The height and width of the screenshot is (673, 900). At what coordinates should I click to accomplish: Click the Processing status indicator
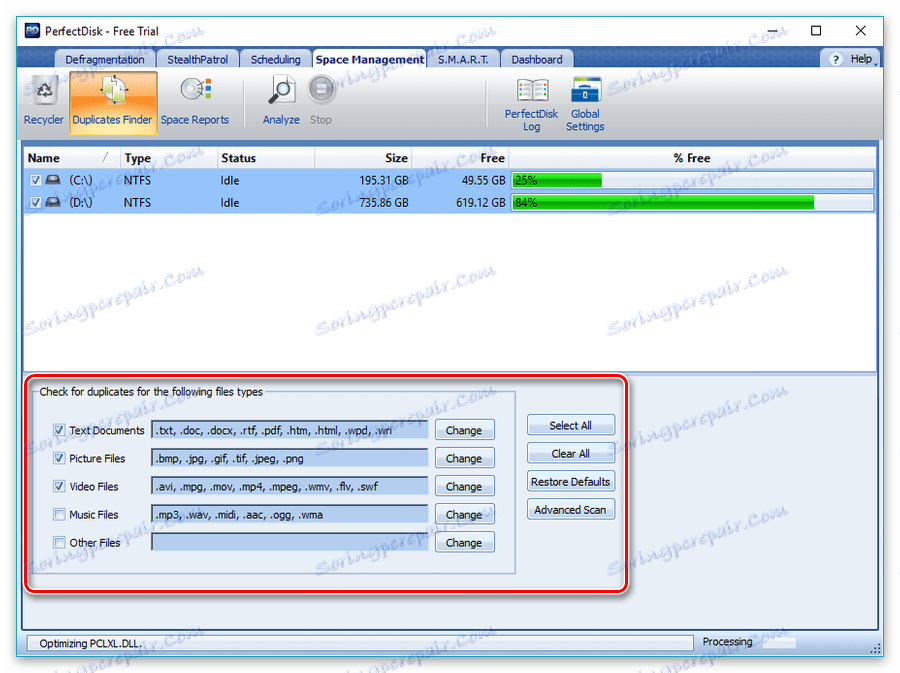727,641
